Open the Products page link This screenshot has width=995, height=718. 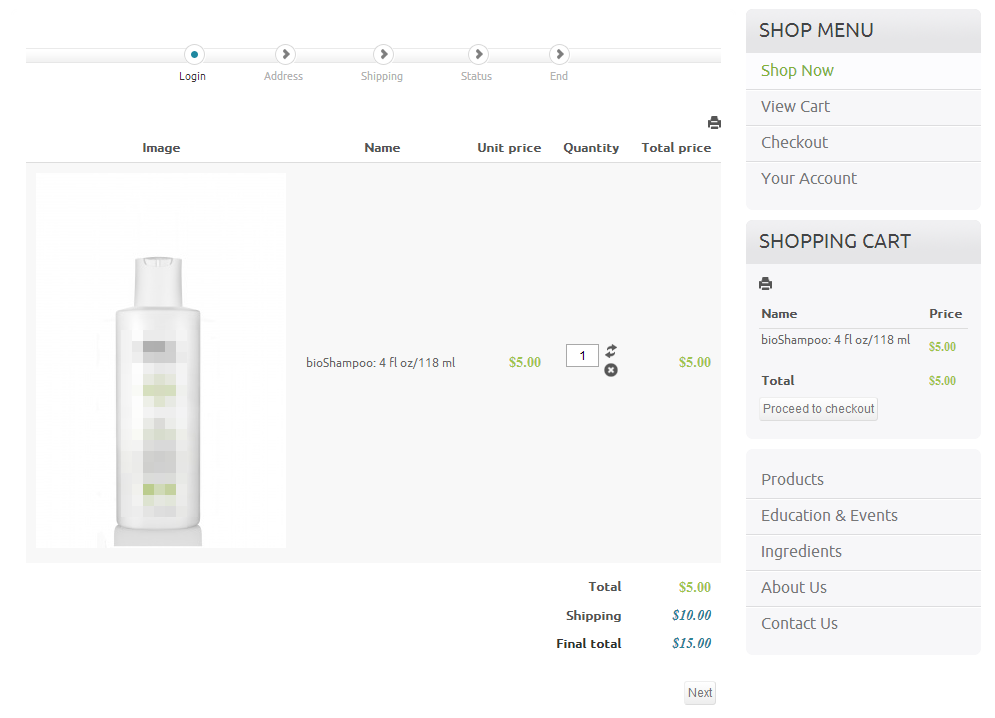tap(792, 479)
